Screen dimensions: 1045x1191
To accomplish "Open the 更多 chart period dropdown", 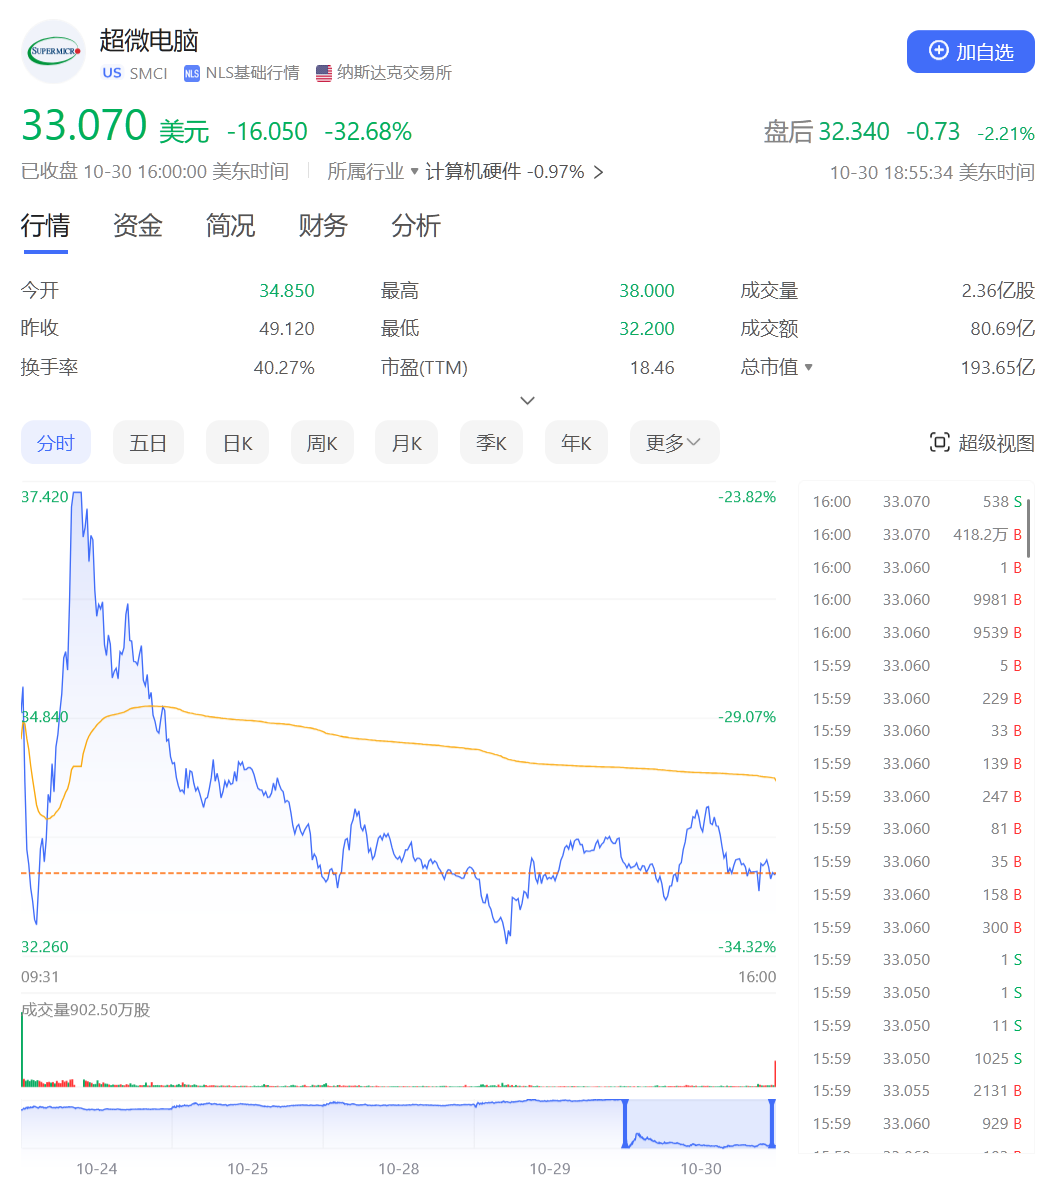I will tap(674, 443).
